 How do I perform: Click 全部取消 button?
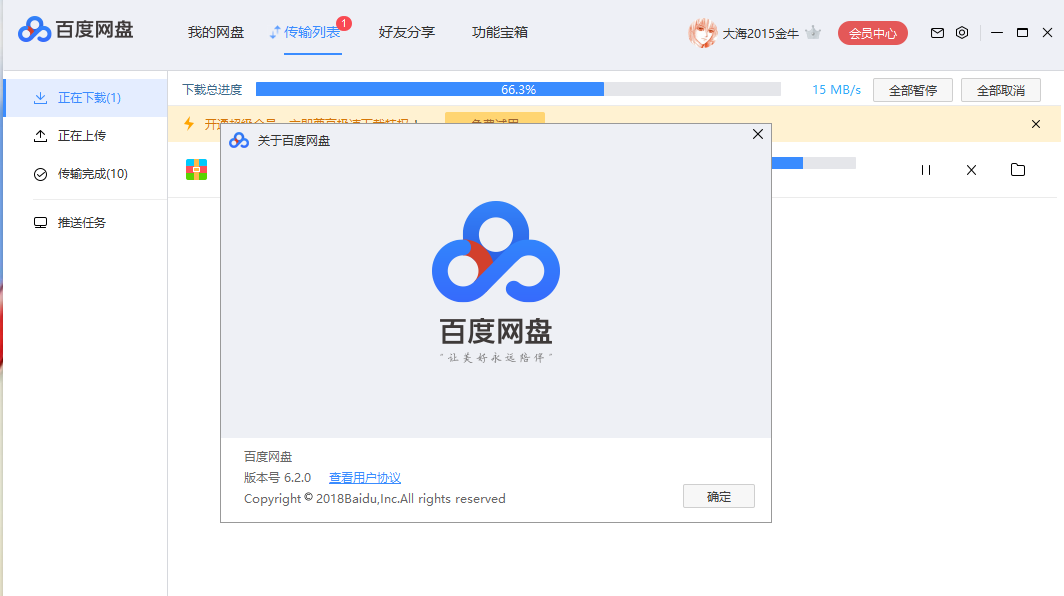(x=1000, y=90)
